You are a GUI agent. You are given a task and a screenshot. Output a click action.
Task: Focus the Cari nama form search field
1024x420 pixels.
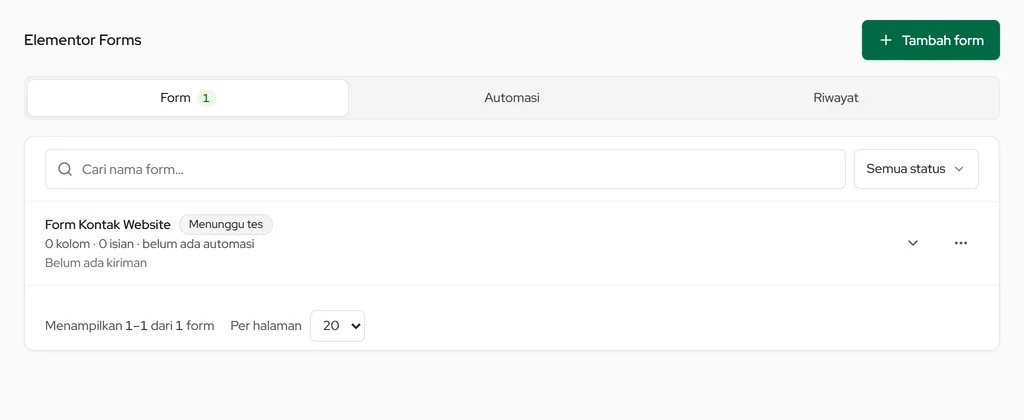click(445, 169)
